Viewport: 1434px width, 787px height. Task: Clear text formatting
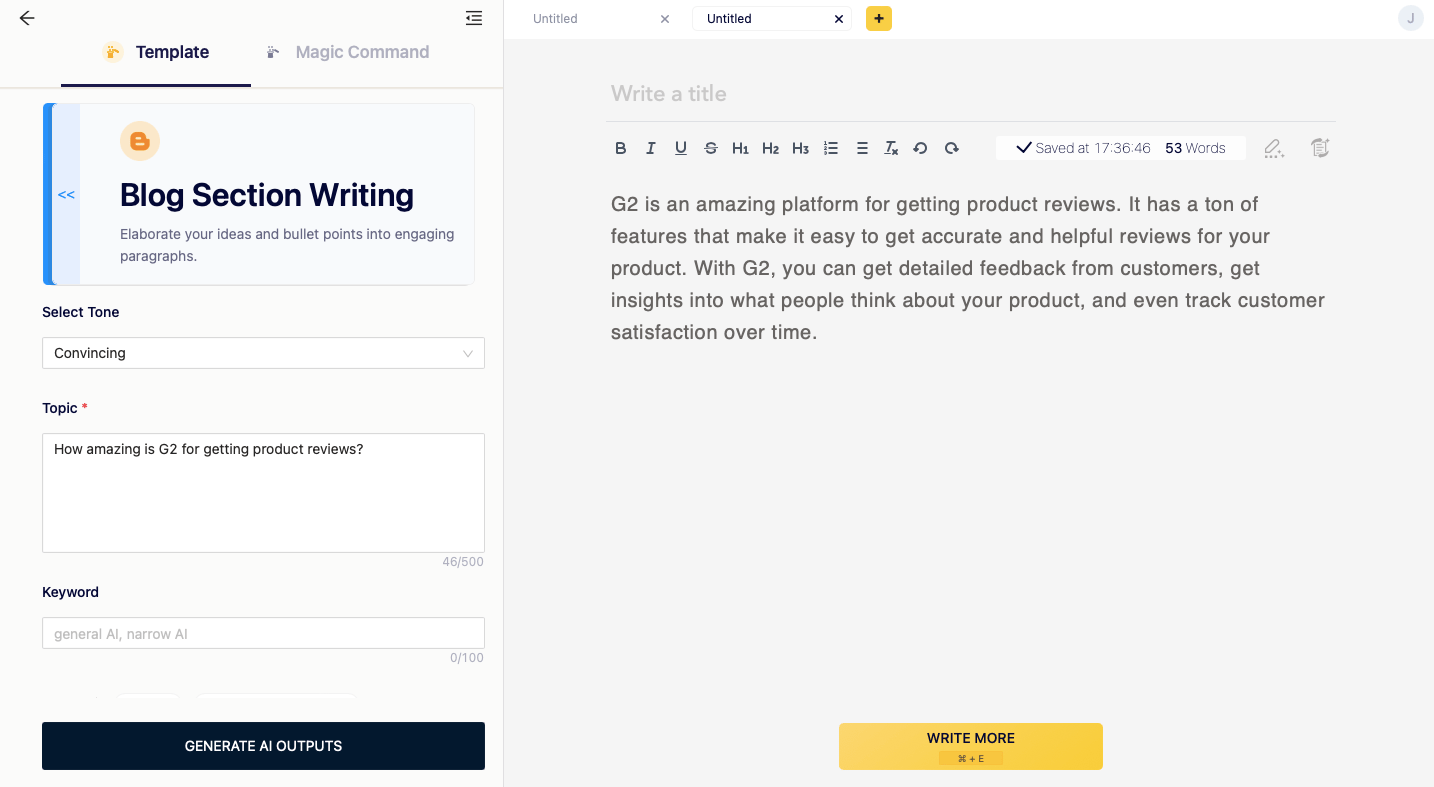coord(891,148)
